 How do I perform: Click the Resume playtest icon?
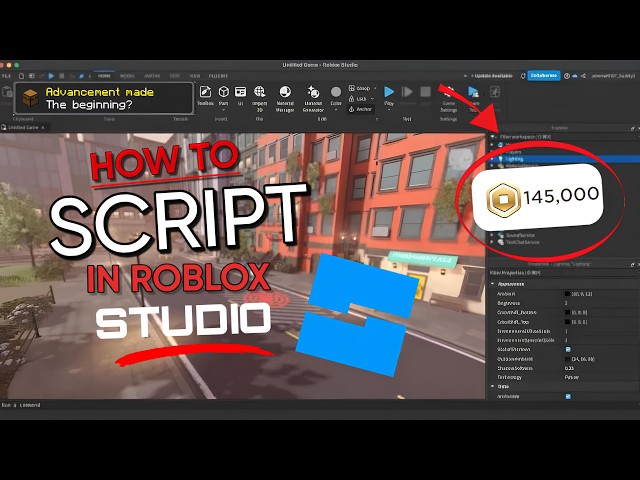(407, 92)
